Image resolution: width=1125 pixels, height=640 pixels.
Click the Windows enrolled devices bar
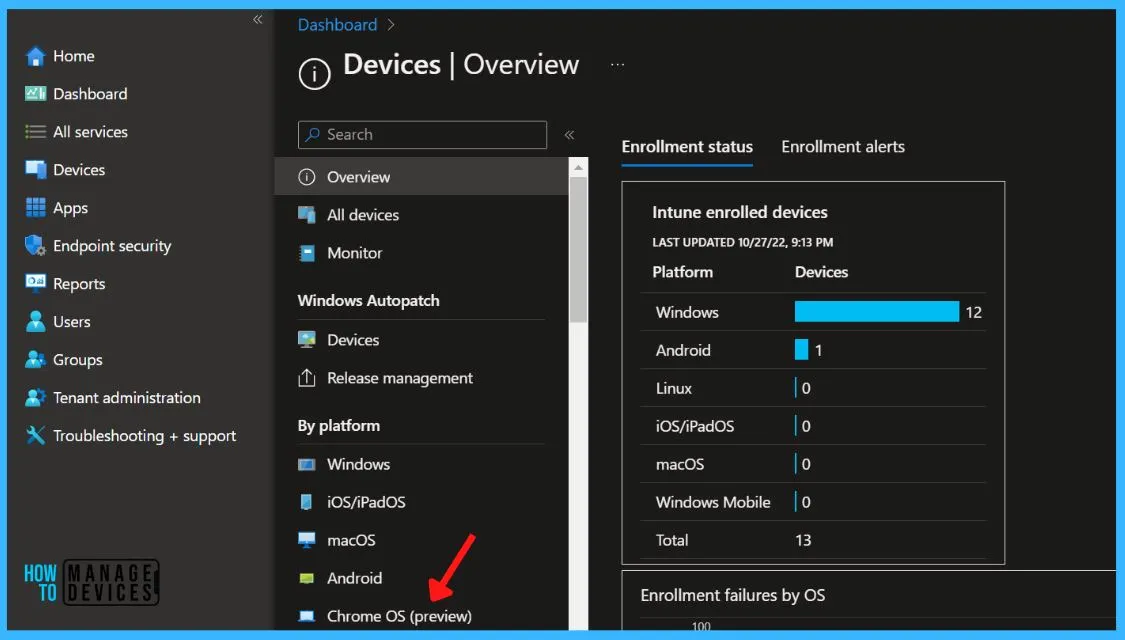[x=877, y=311]
